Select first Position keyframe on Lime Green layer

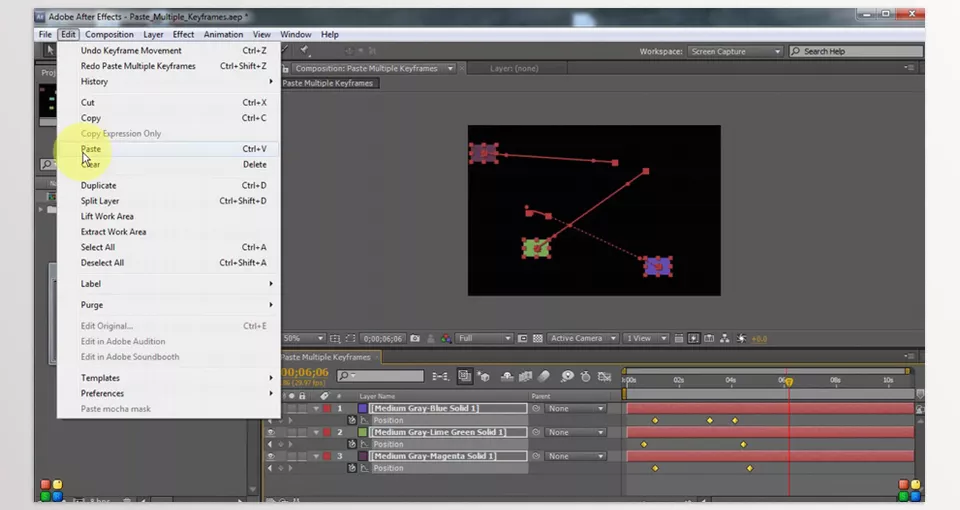click(643, 444)
